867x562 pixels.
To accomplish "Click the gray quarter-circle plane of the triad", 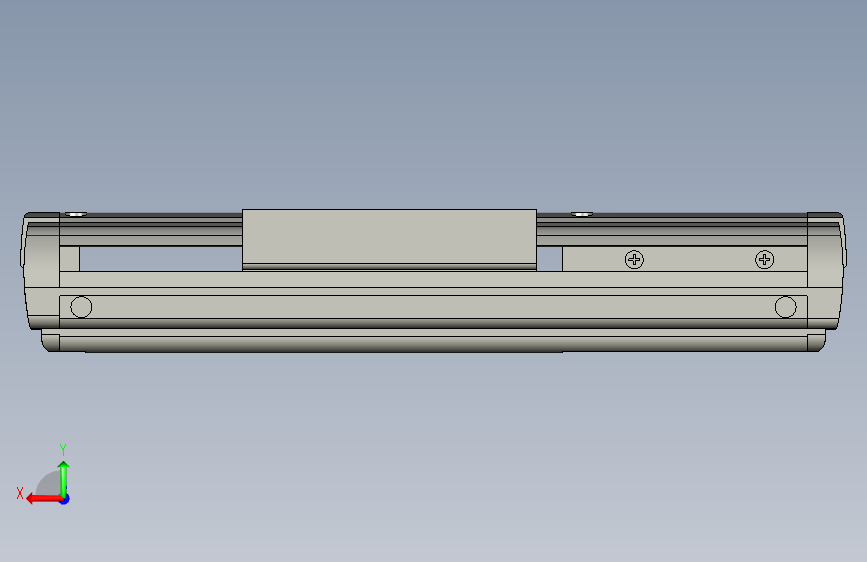I will click(48, 483).
